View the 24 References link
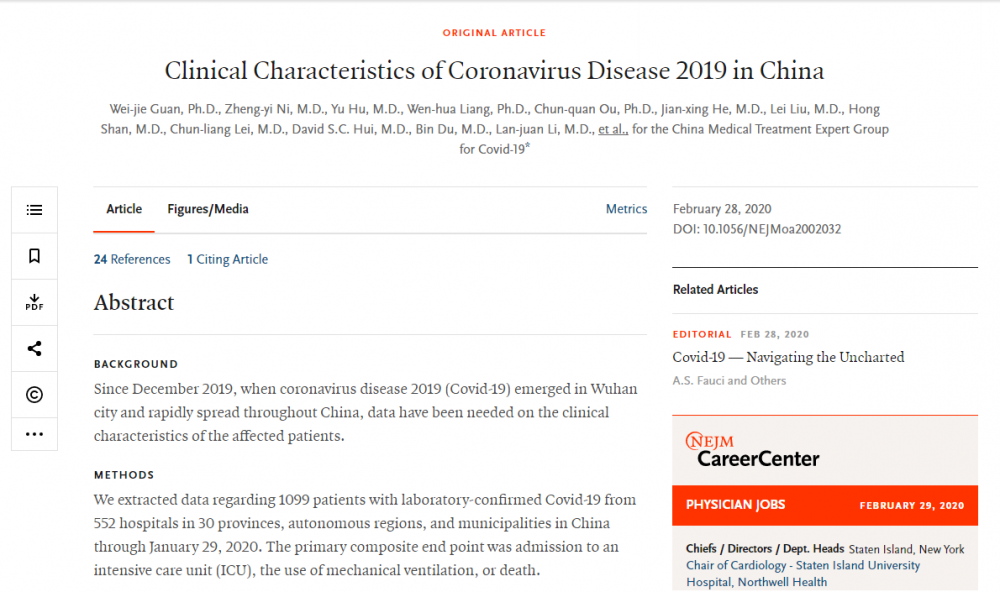 [132, 260]
